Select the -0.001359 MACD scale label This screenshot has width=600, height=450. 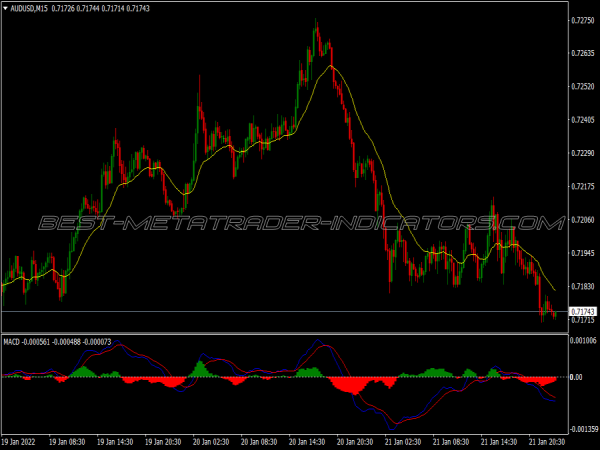coord(584,429)
